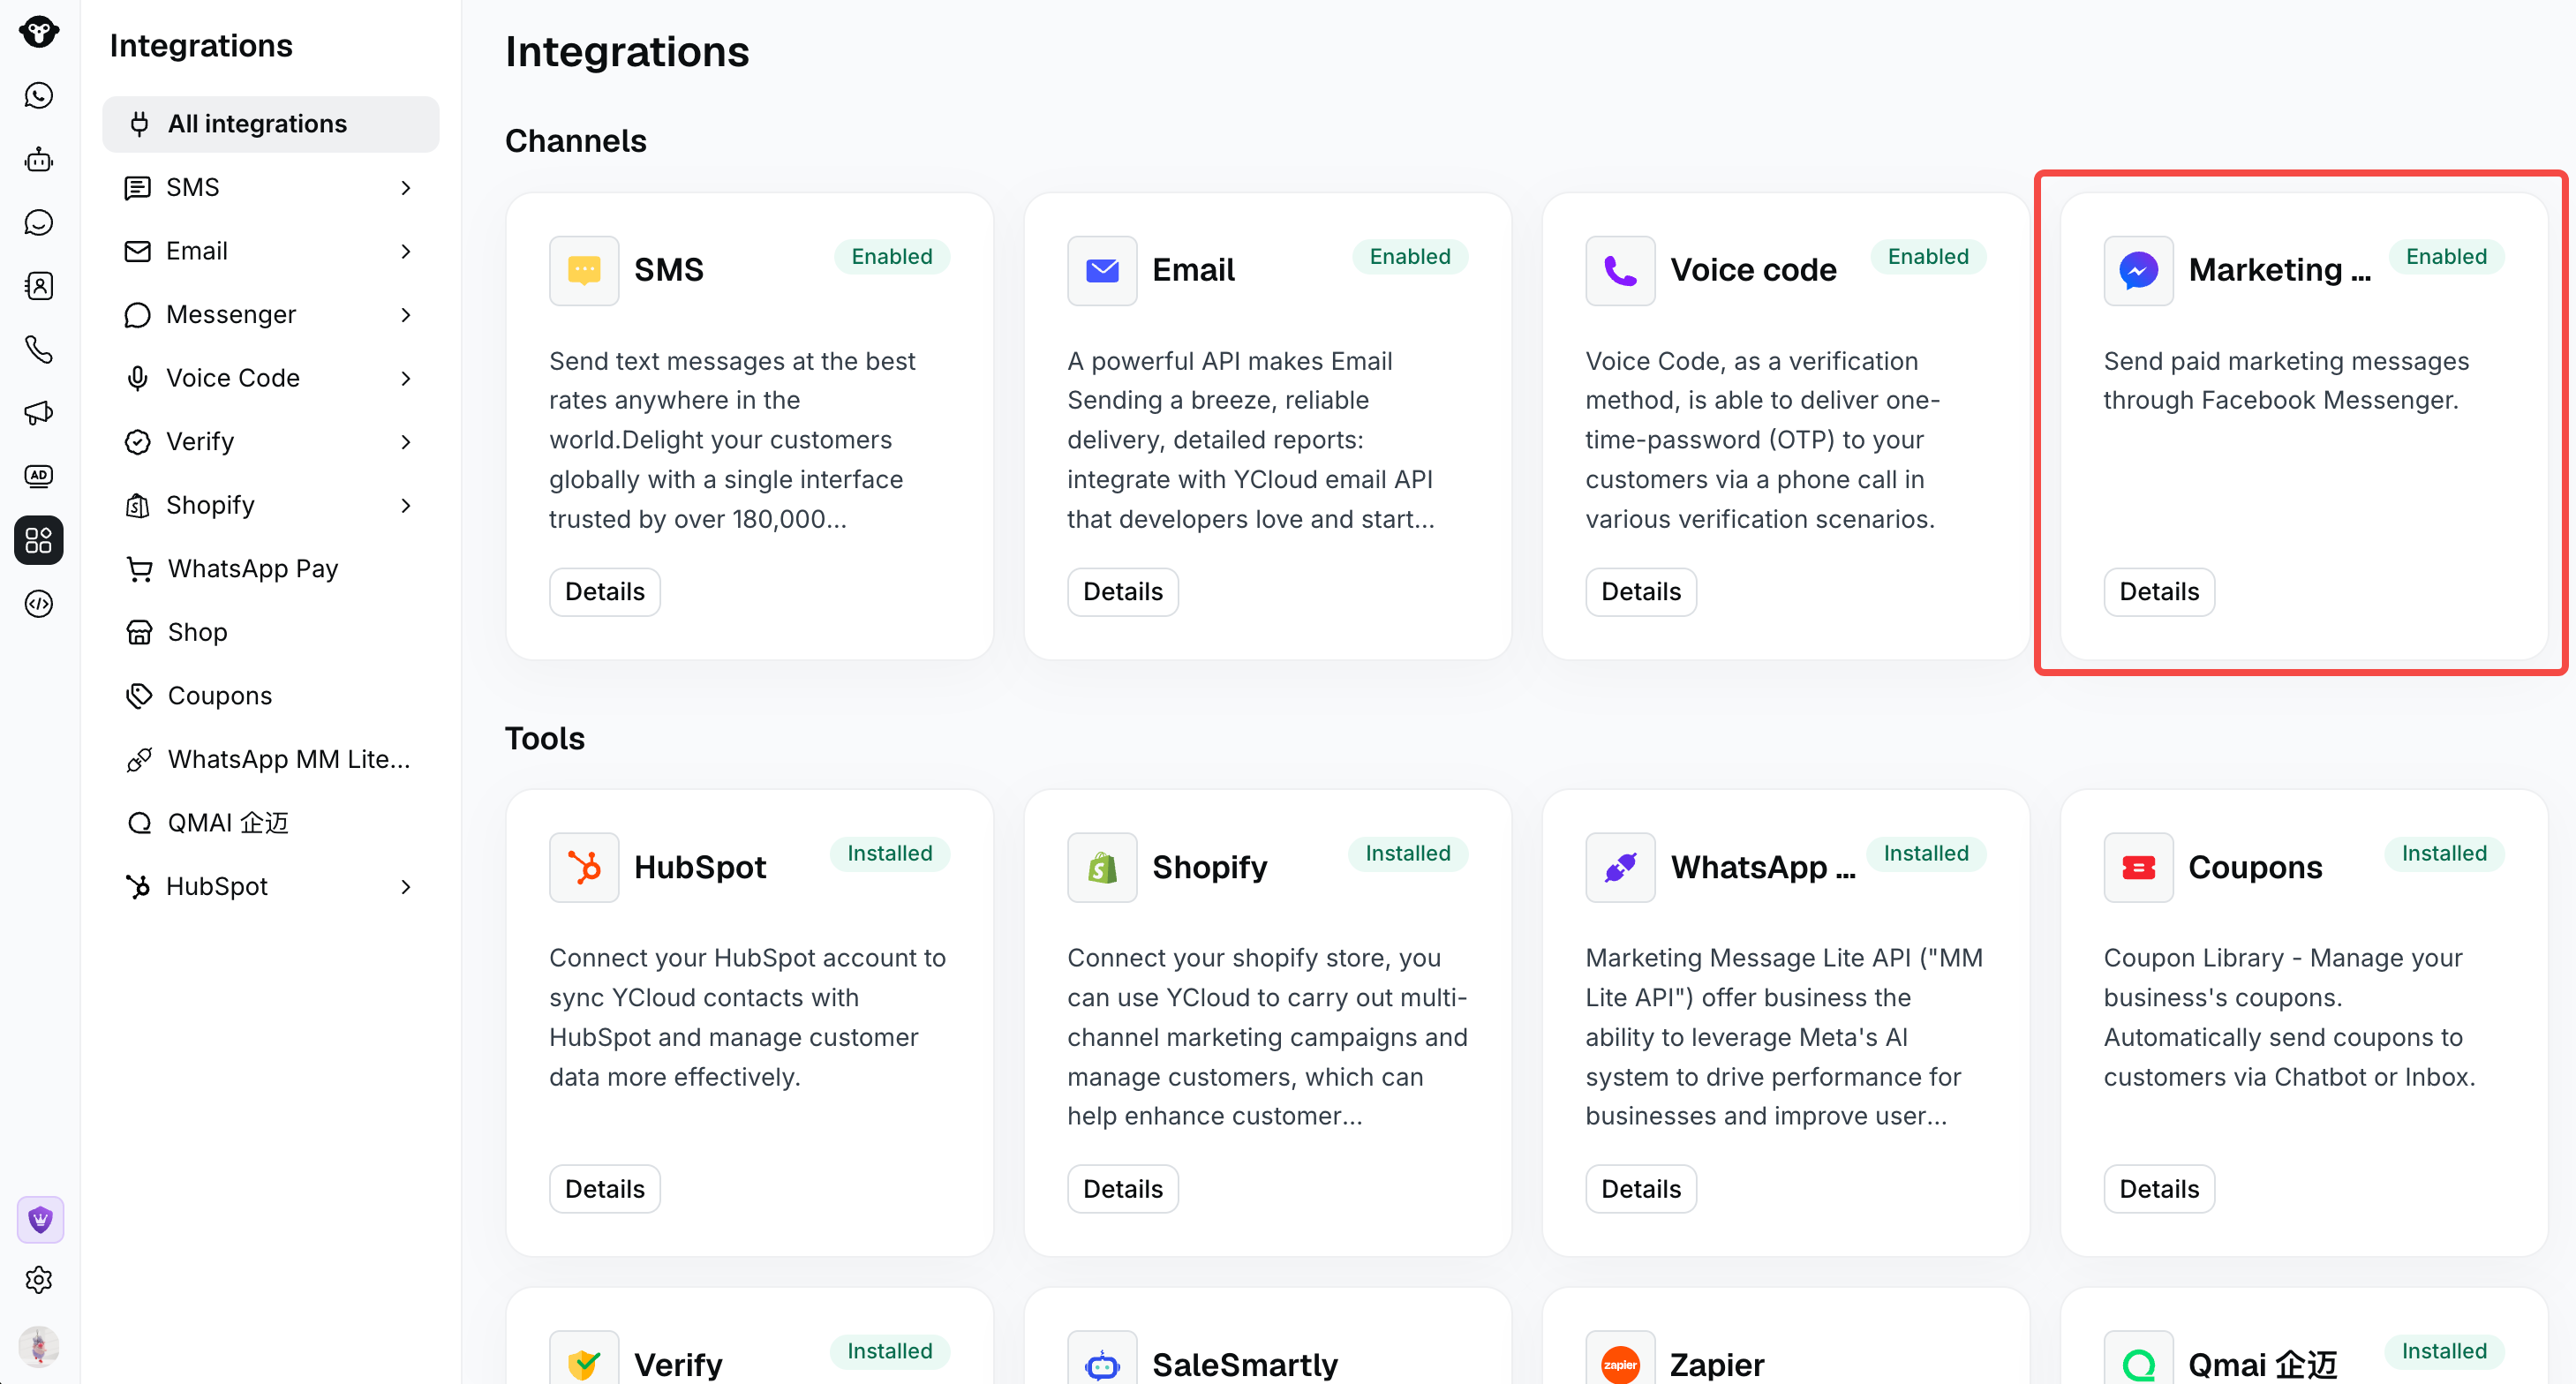Open the purple shield badge icon
Viewport: 2576px width, 1384px height.
point(40,1219)
